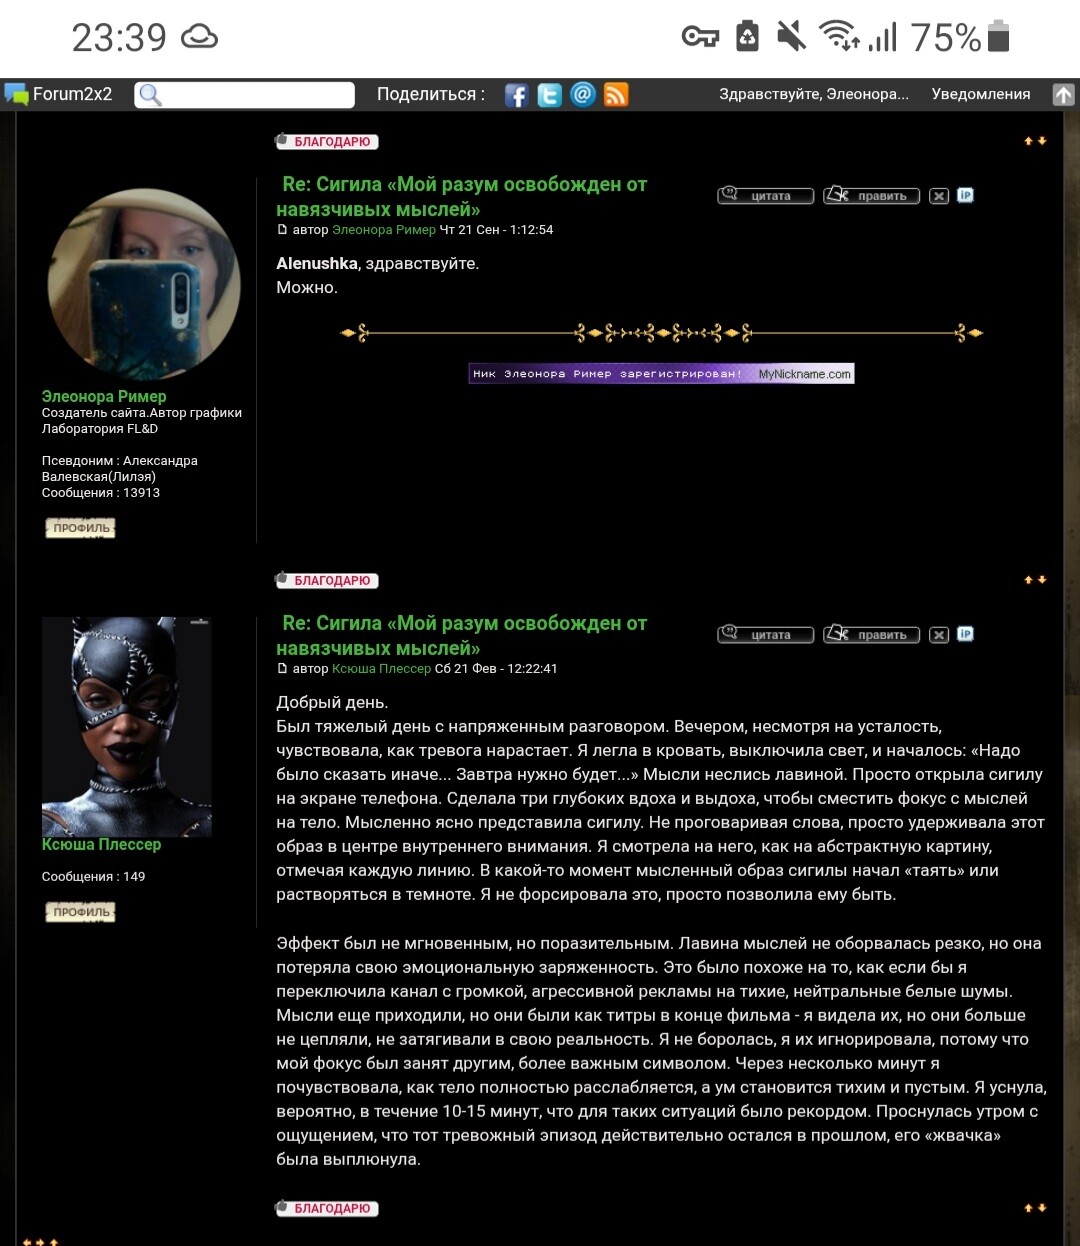Open the Здравствуйте, Элеонора account menu

click(x=813, y=94)
